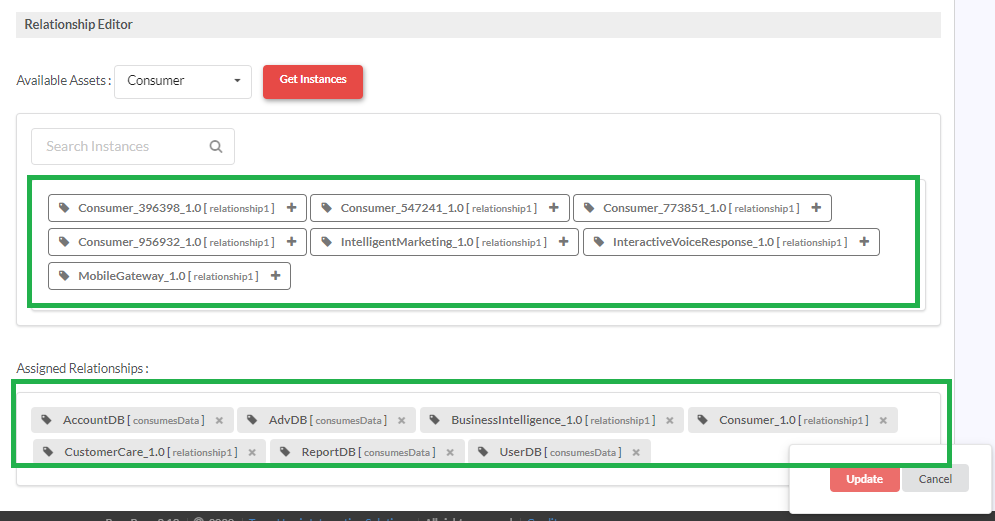
Task: Click the AccountDB assigned label
Action: (x=94, y=420)
